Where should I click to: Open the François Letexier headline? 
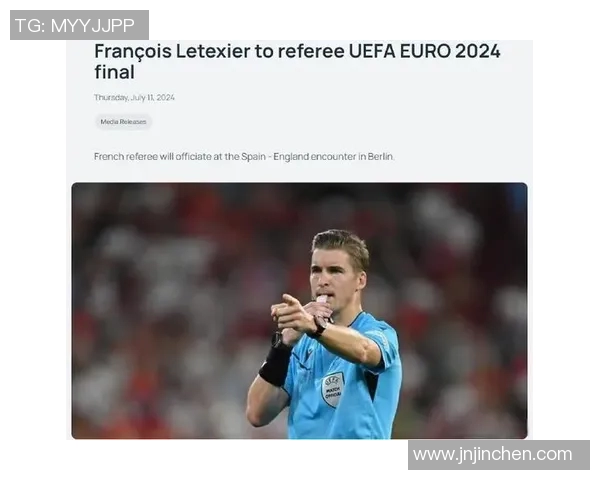coord(297,62)
